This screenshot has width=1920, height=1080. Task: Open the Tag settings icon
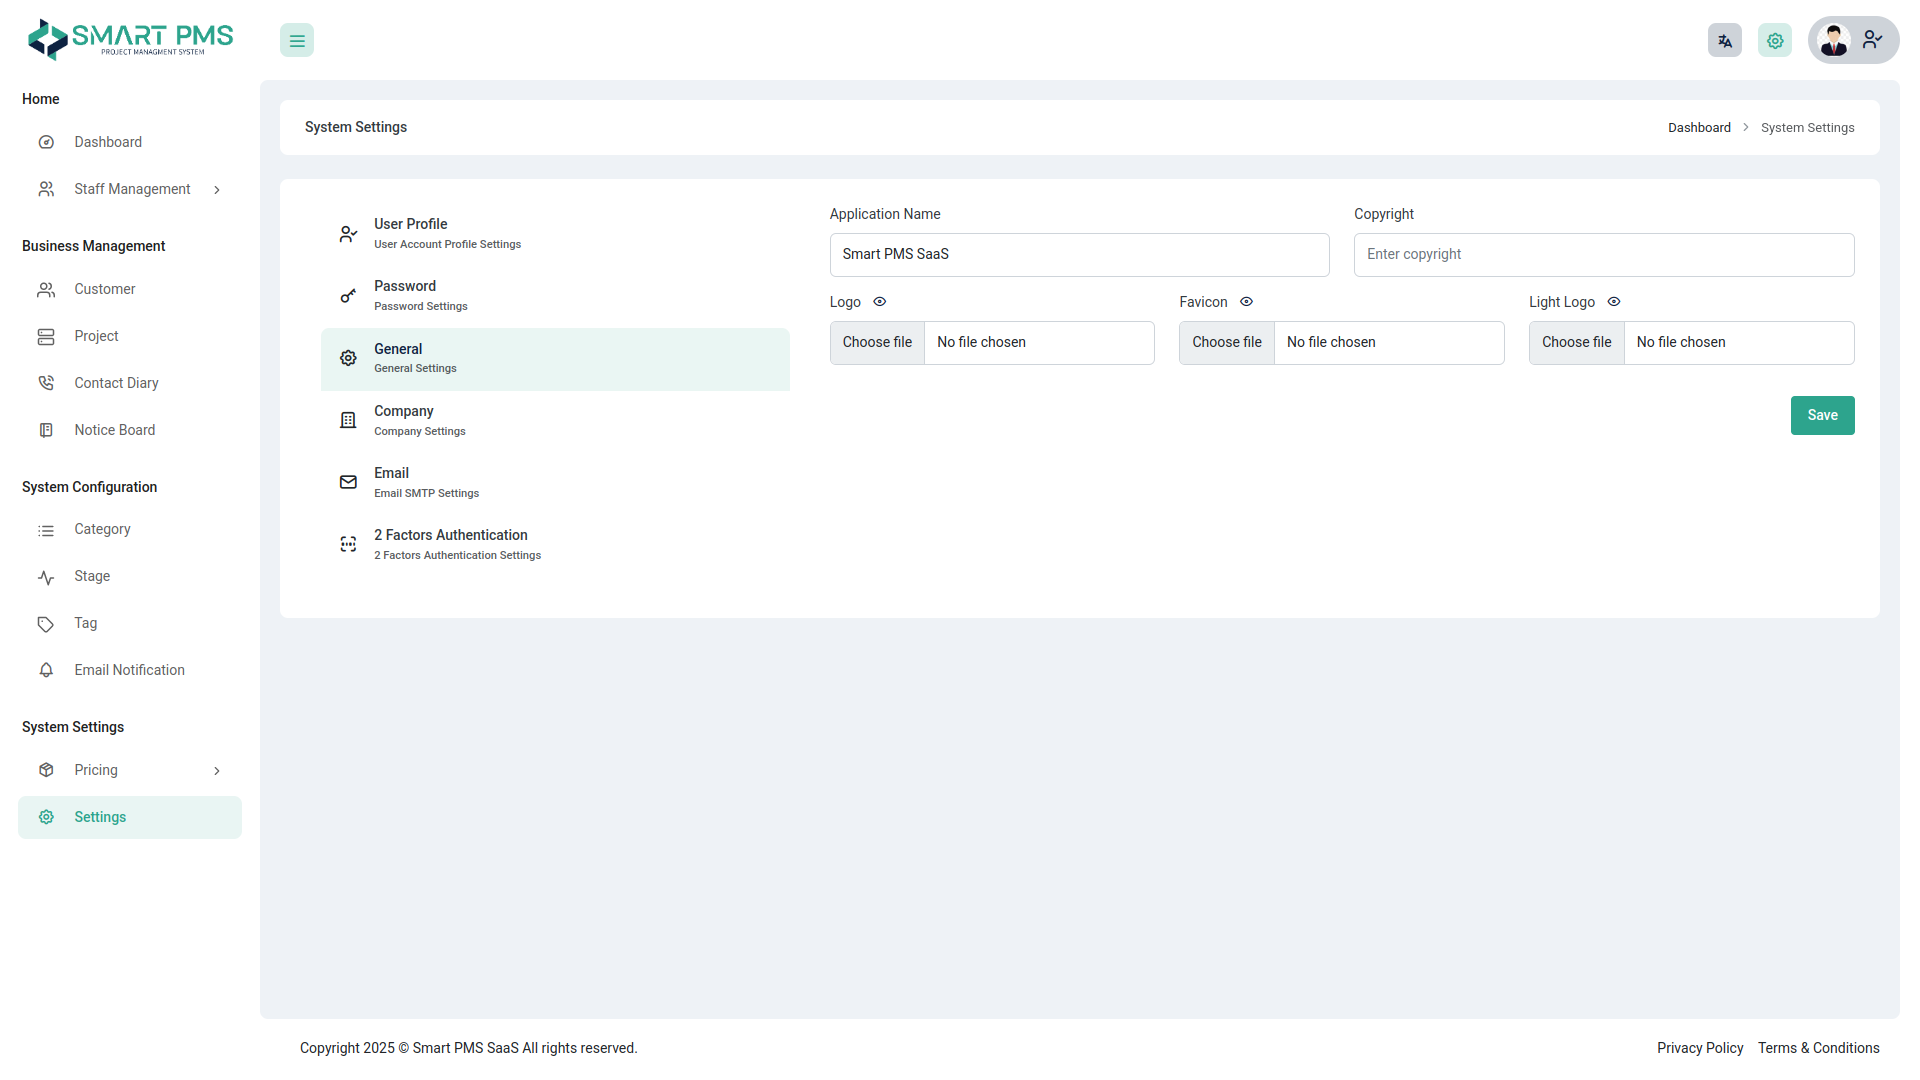pos(46,623)
